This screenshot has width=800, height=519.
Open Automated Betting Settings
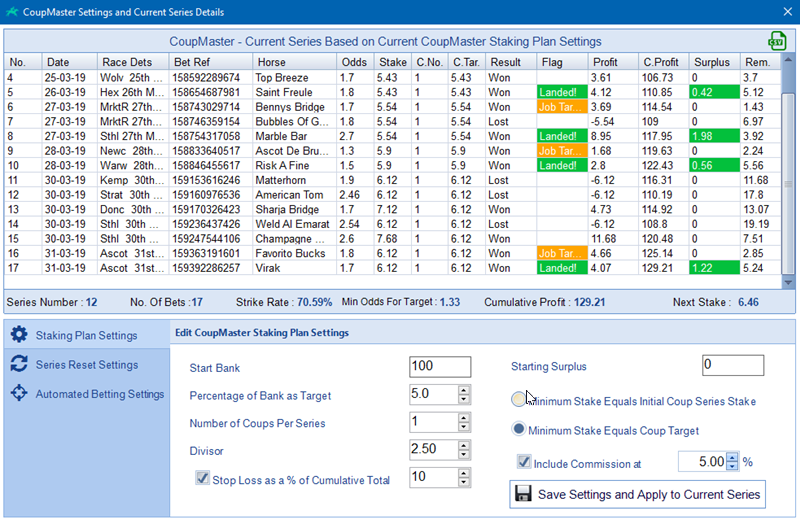[x=87, y=393]
